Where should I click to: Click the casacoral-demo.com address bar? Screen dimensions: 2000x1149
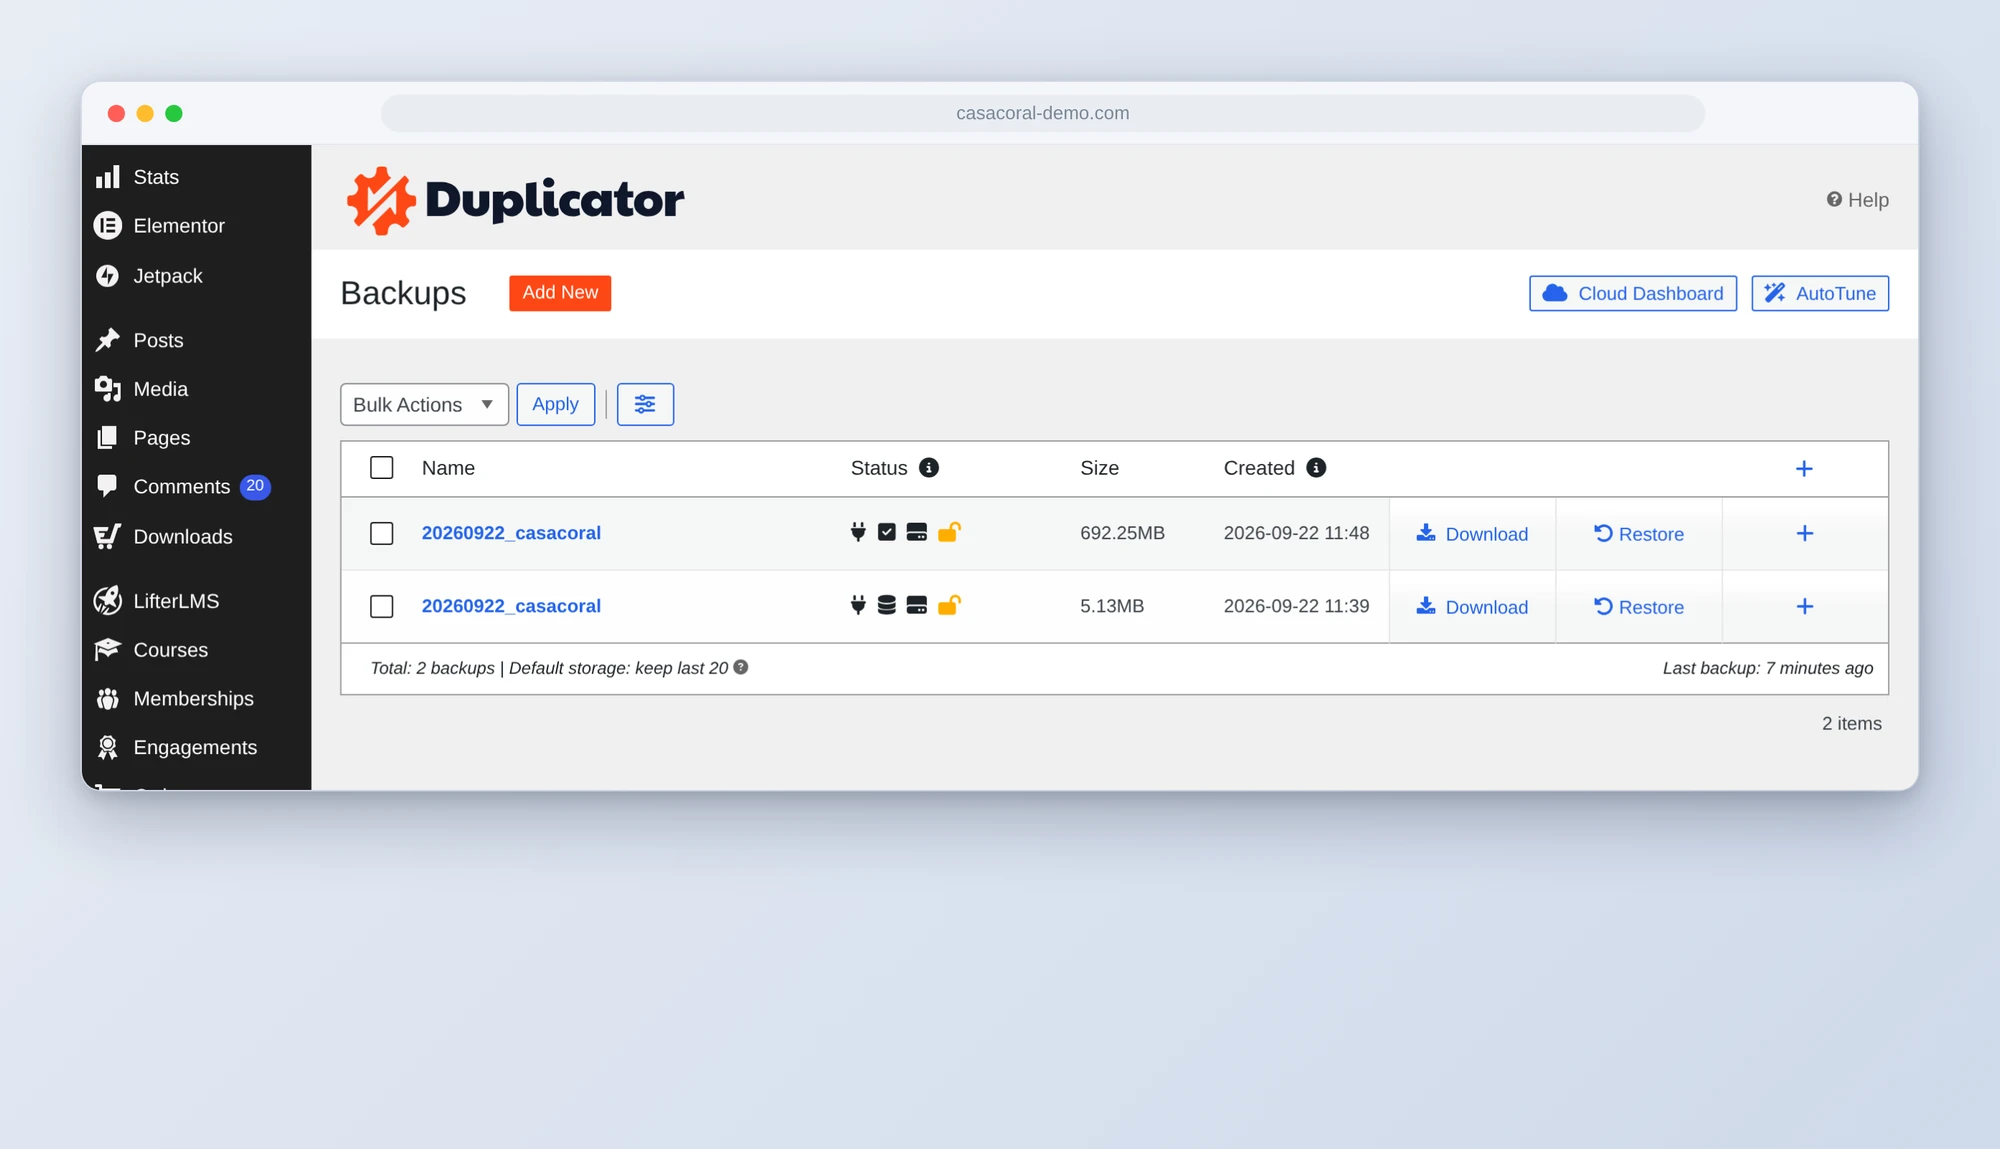point(1042,113)
